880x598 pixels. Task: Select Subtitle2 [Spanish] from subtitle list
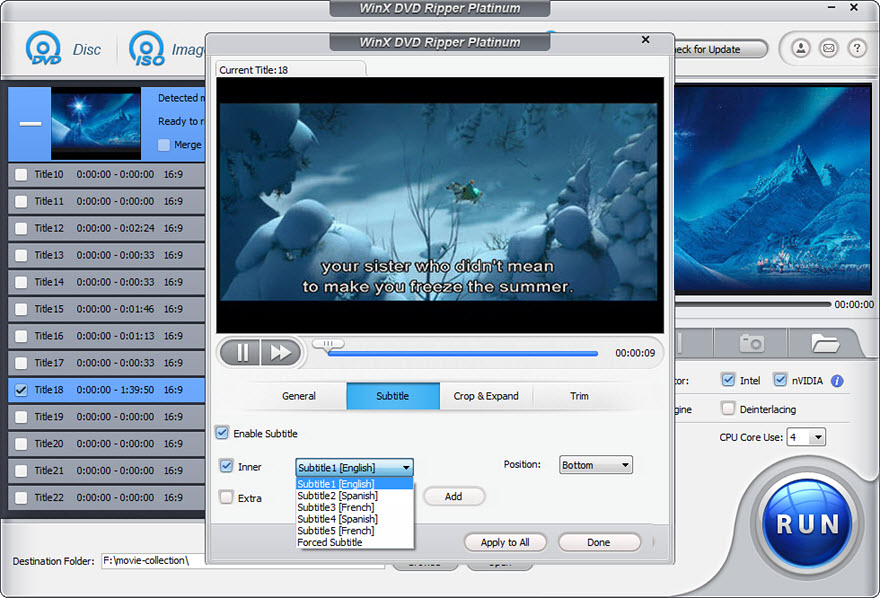[337, 495]
